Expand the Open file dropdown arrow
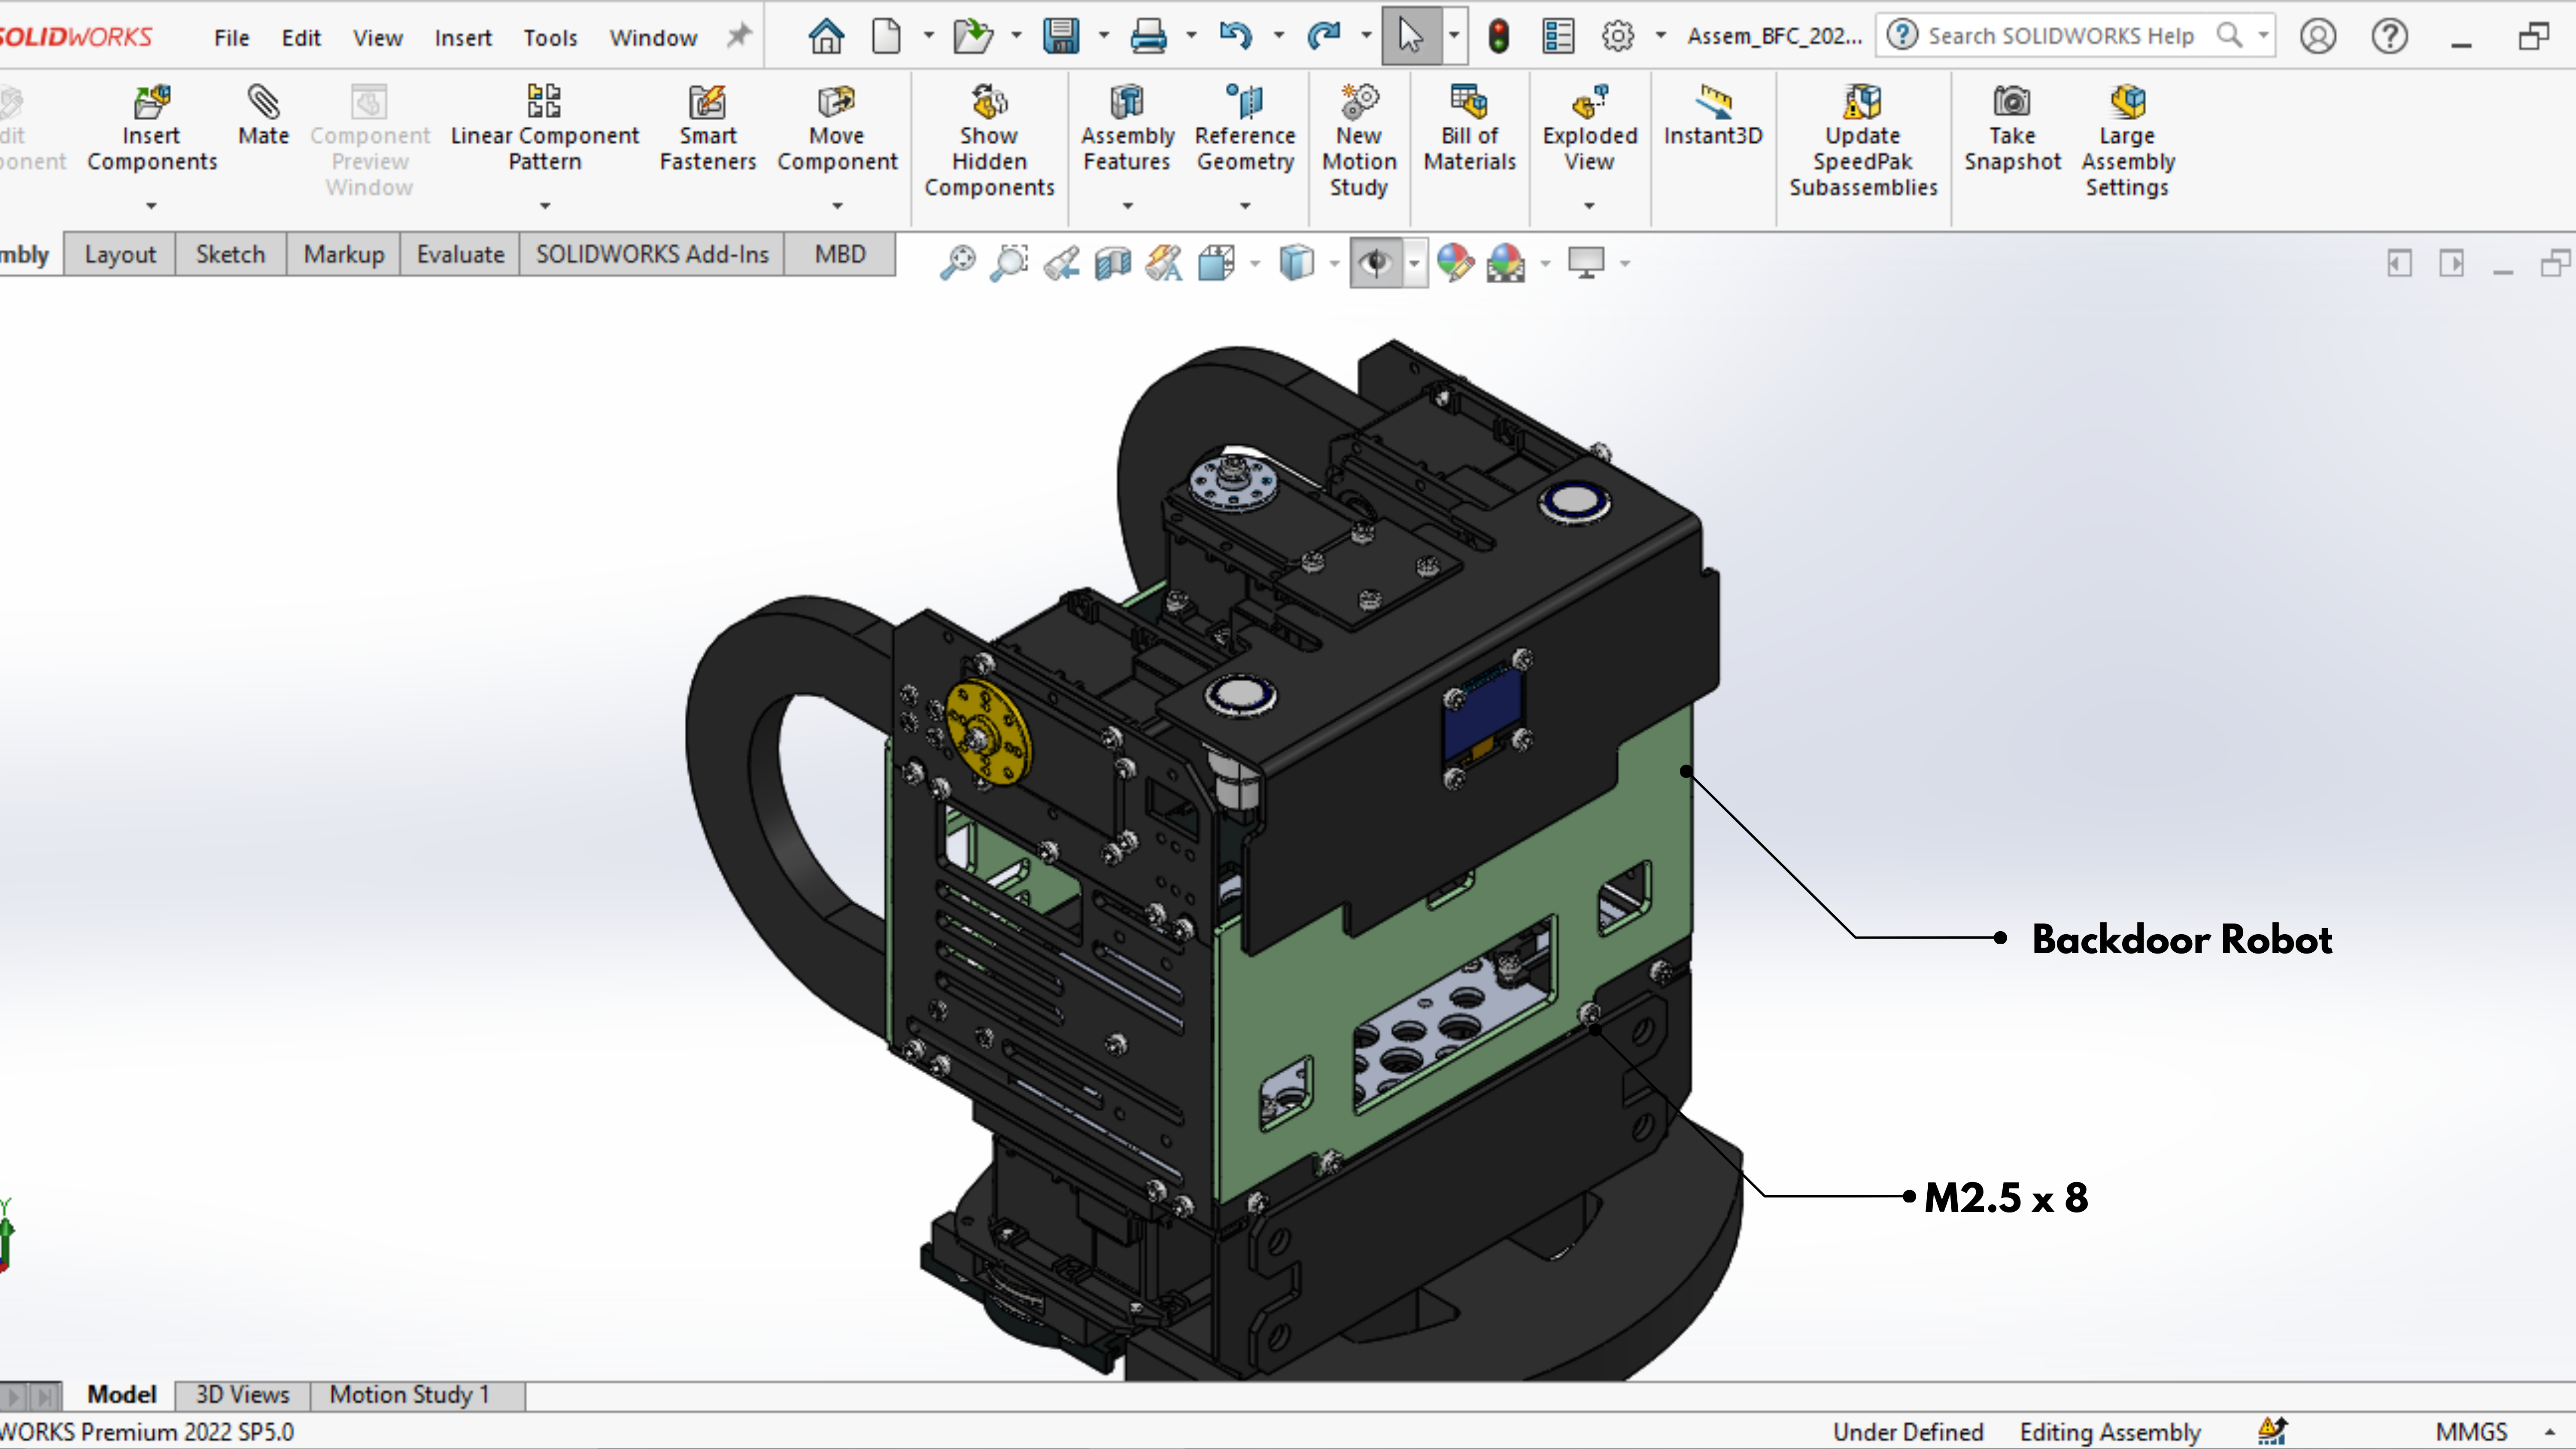This screenshot has width=2576, height=1449. pyautogui.click(x=1016, y=36)
